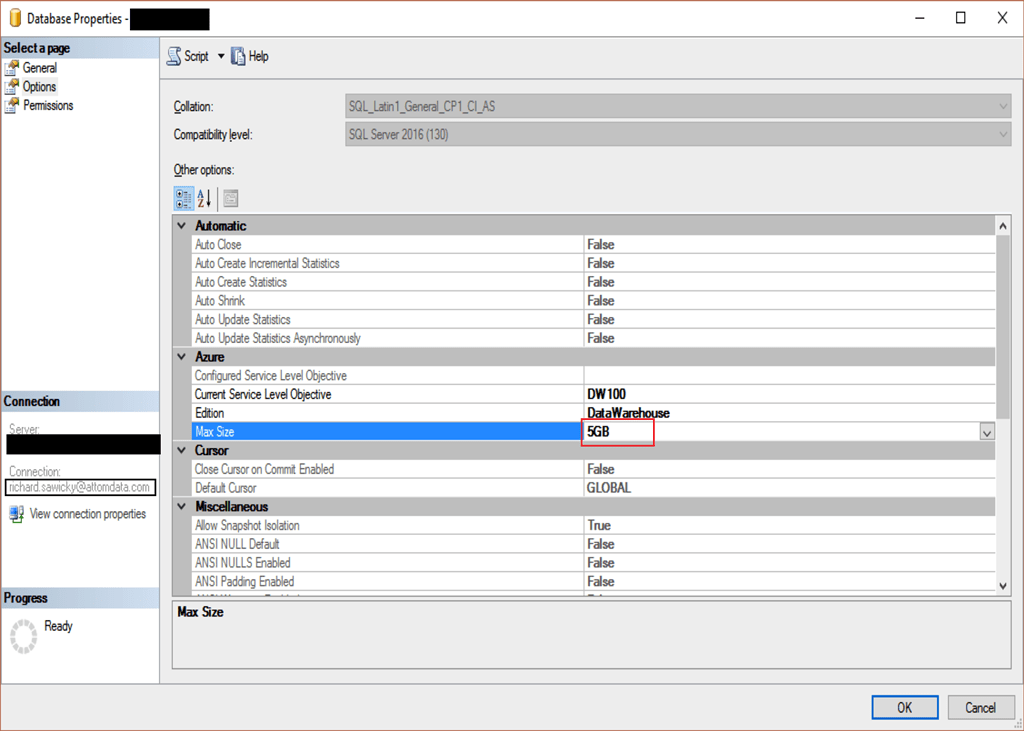
Task: Switch to Alphabetical sort icon
Action: coord(204,199)
